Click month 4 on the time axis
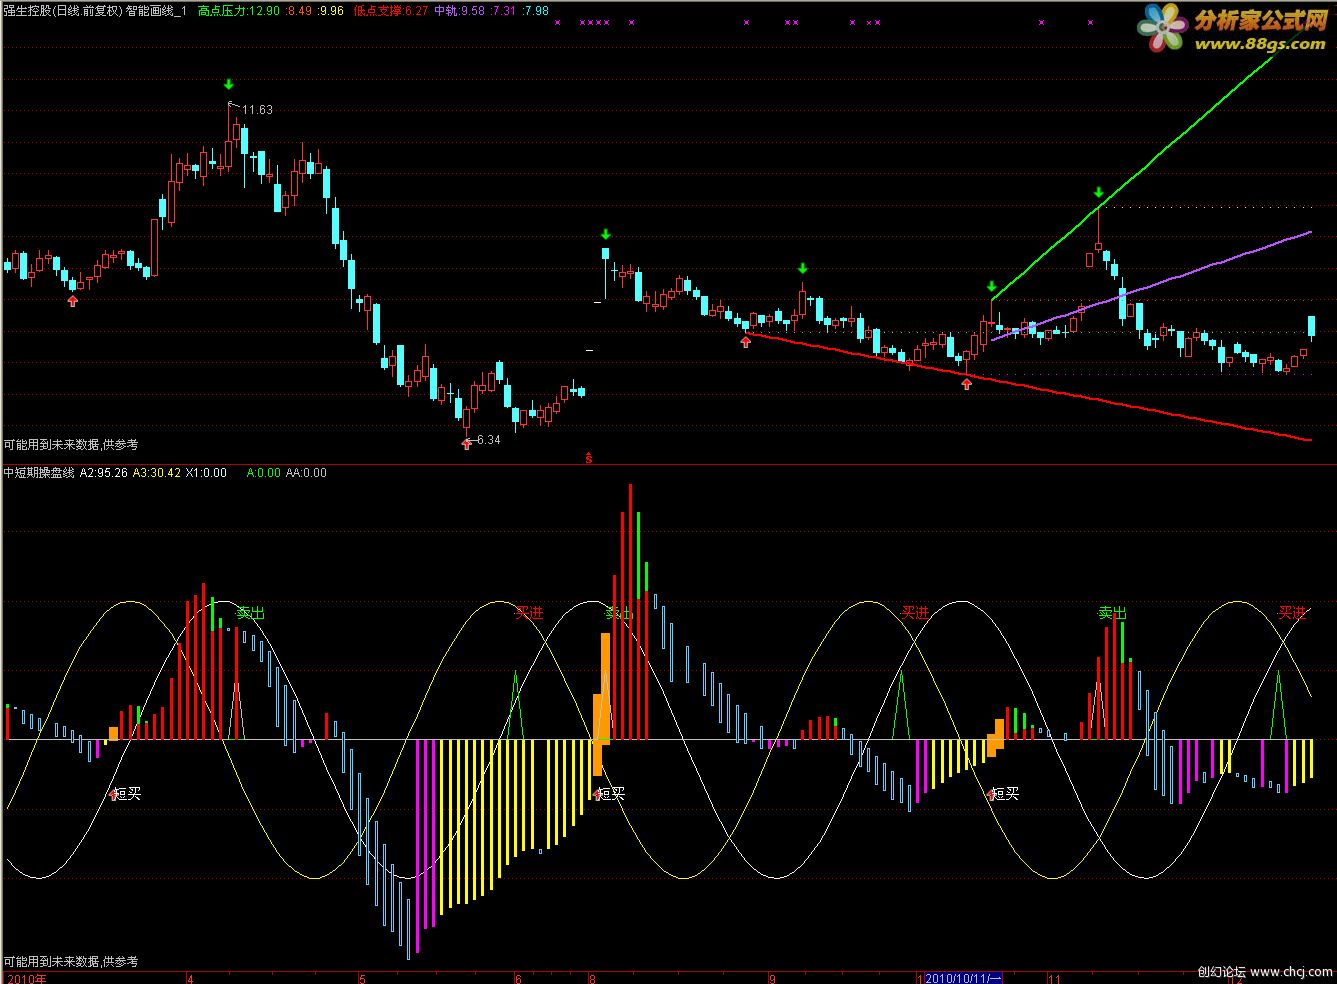Viewport: 1337px width, 984px height. 192,977
